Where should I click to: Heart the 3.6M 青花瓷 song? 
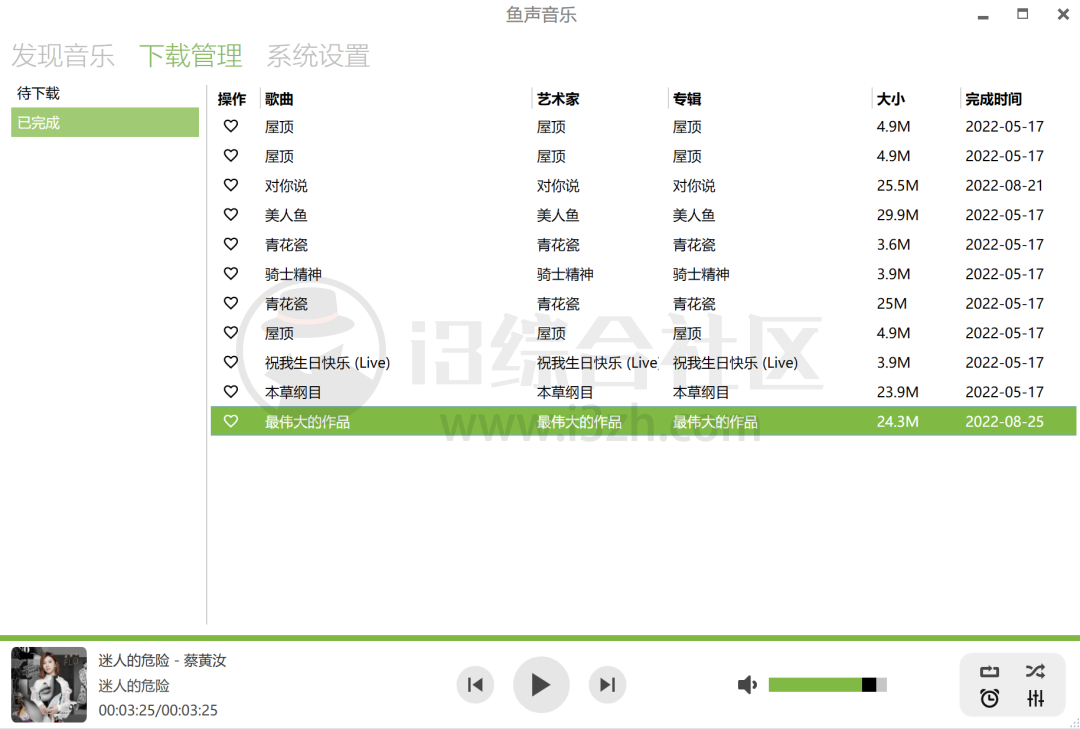[x=231, y=244]
